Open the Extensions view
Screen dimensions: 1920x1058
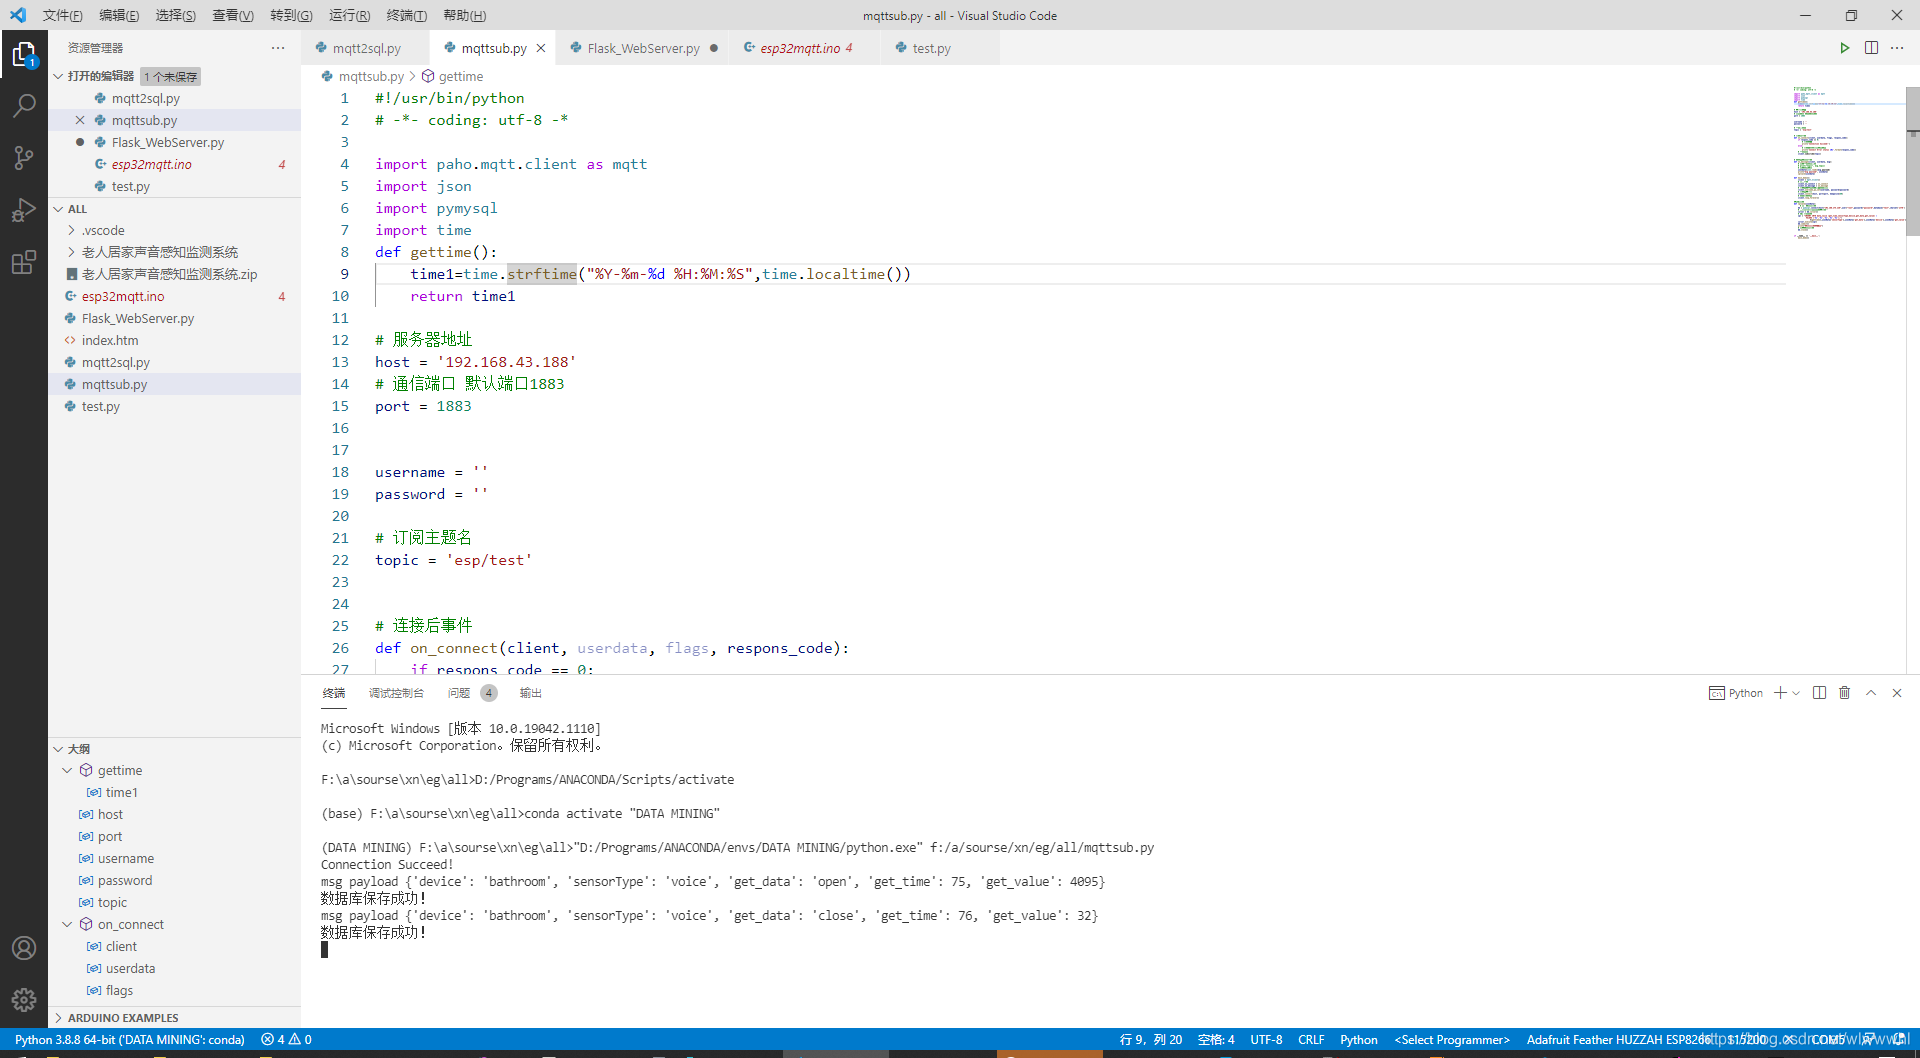pyautogui.click(x=24, y=262)
